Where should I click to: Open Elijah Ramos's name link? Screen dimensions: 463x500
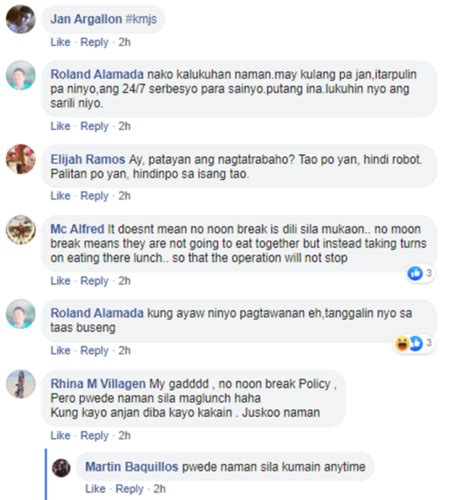[88, 159]
